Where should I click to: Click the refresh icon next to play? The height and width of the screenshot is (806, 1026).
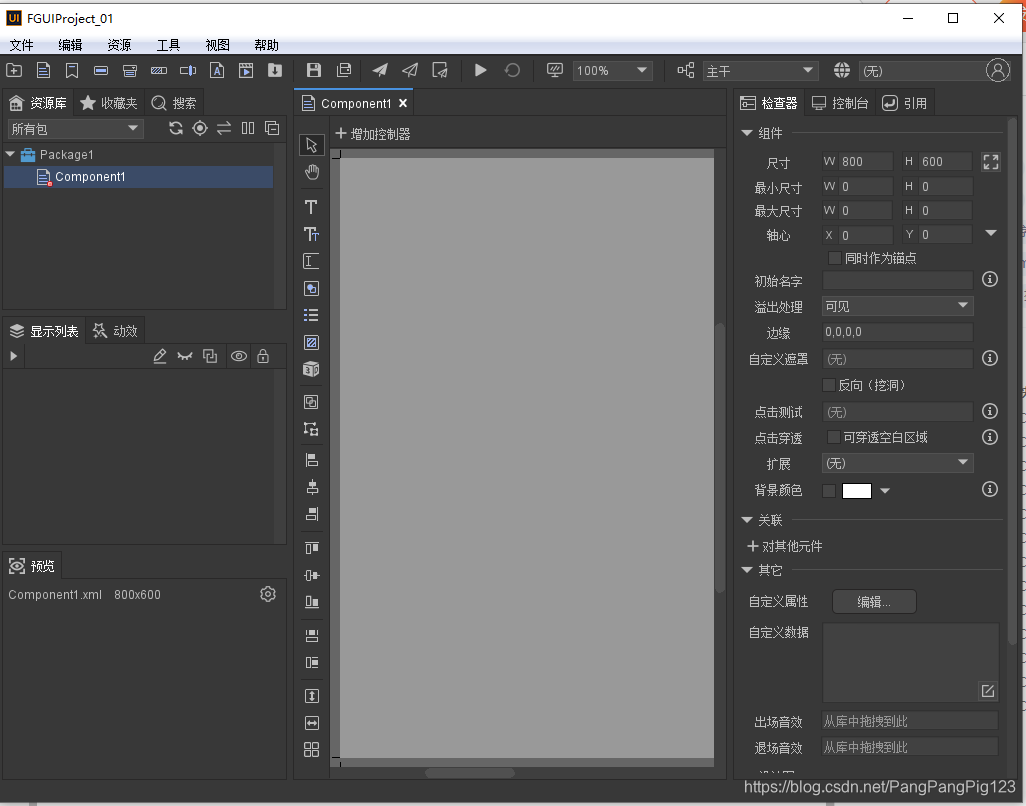pyautogui.click(x=512, y=70)
